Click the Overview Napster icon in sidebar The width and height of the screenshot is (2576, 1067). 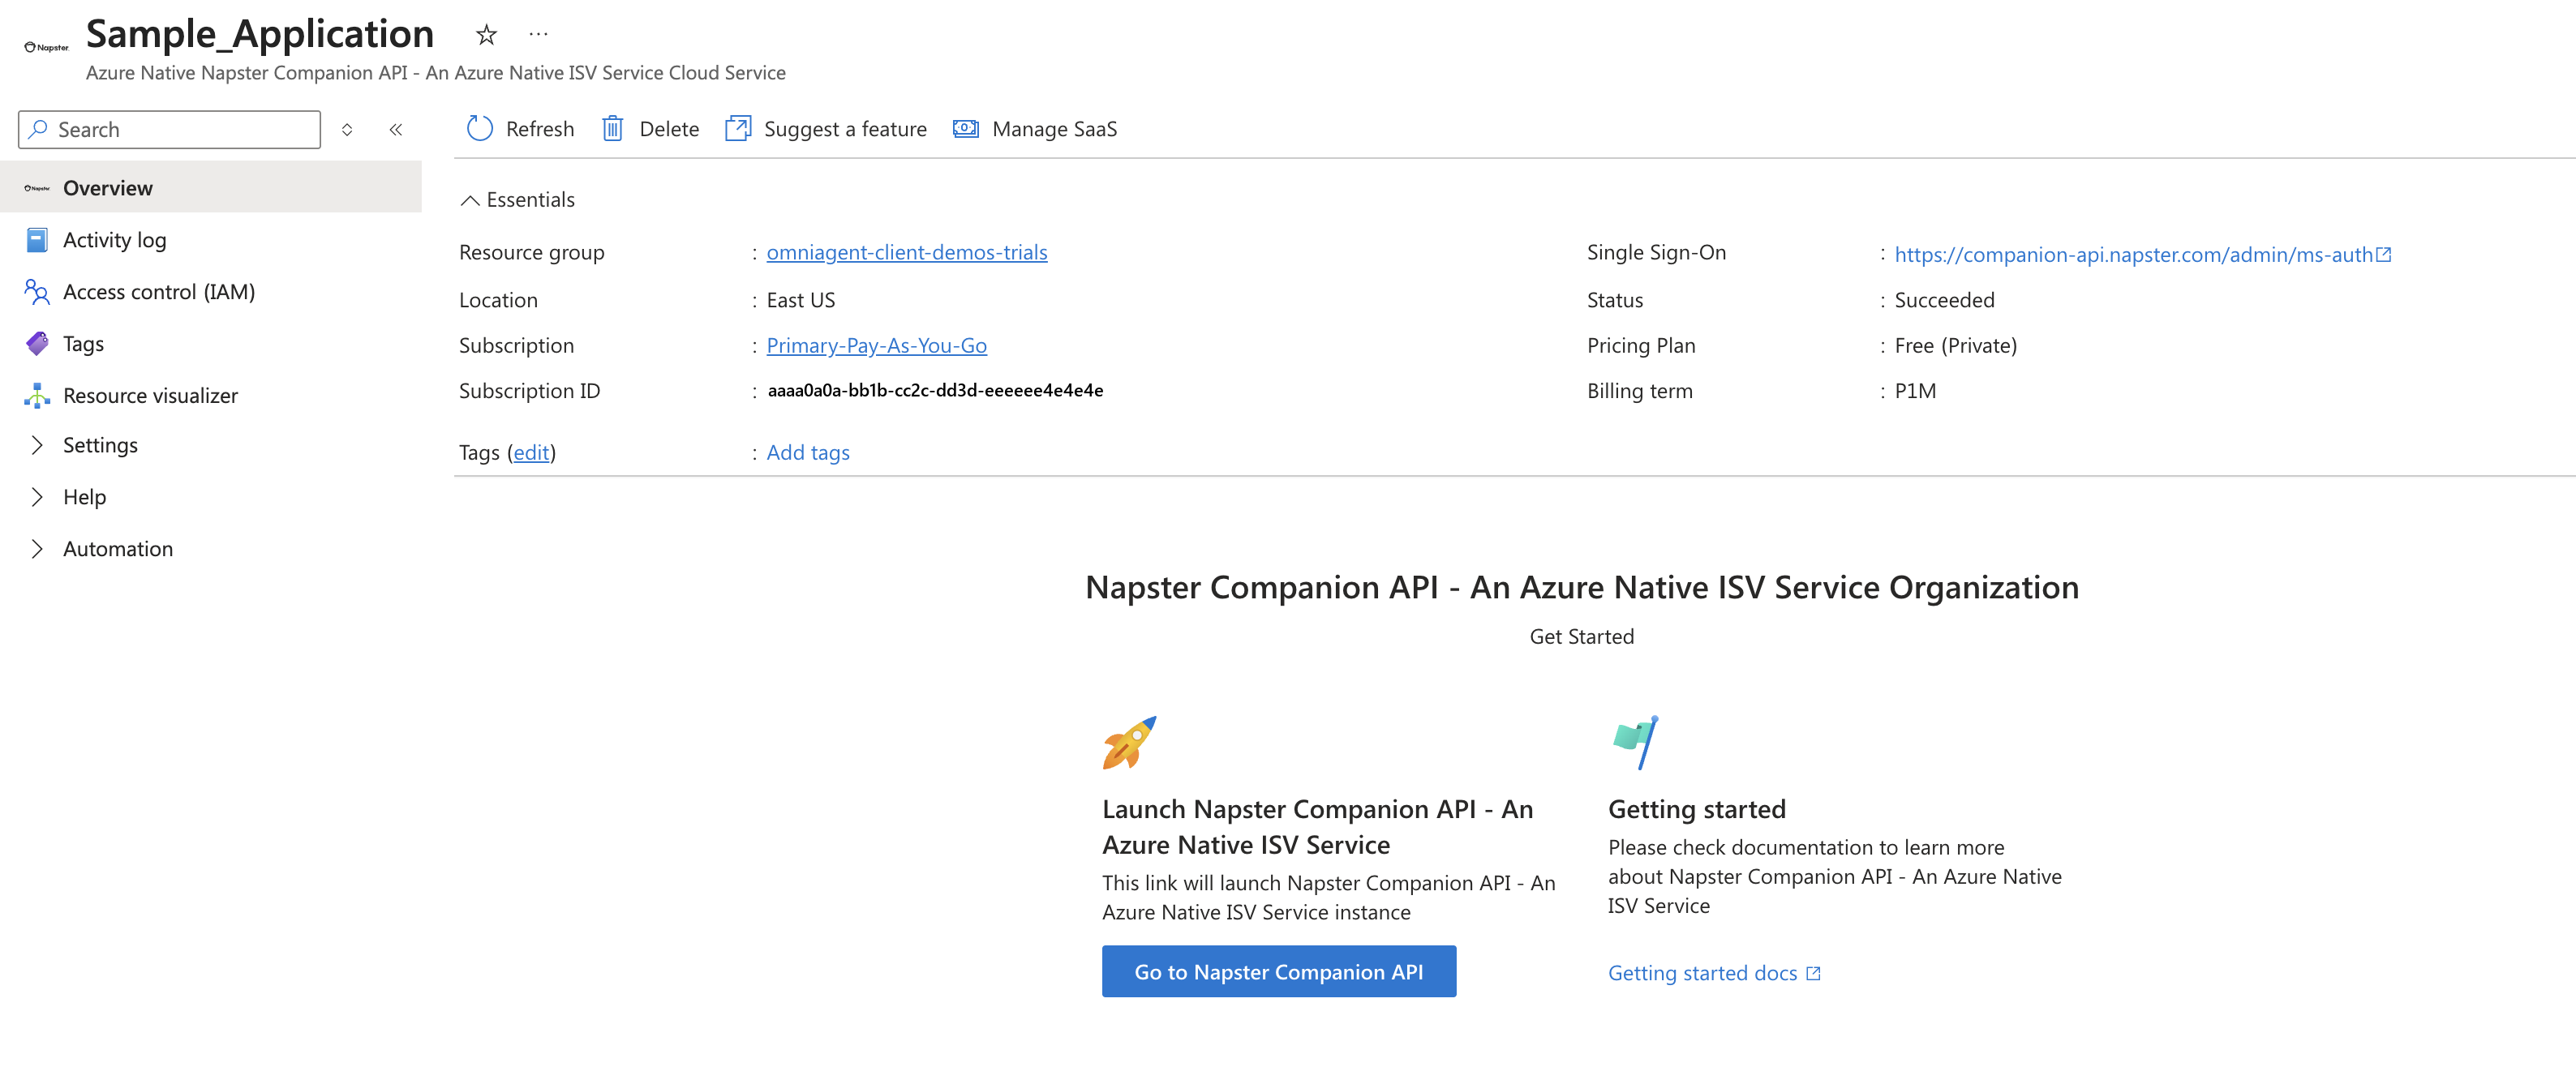(x=37, y=188)
